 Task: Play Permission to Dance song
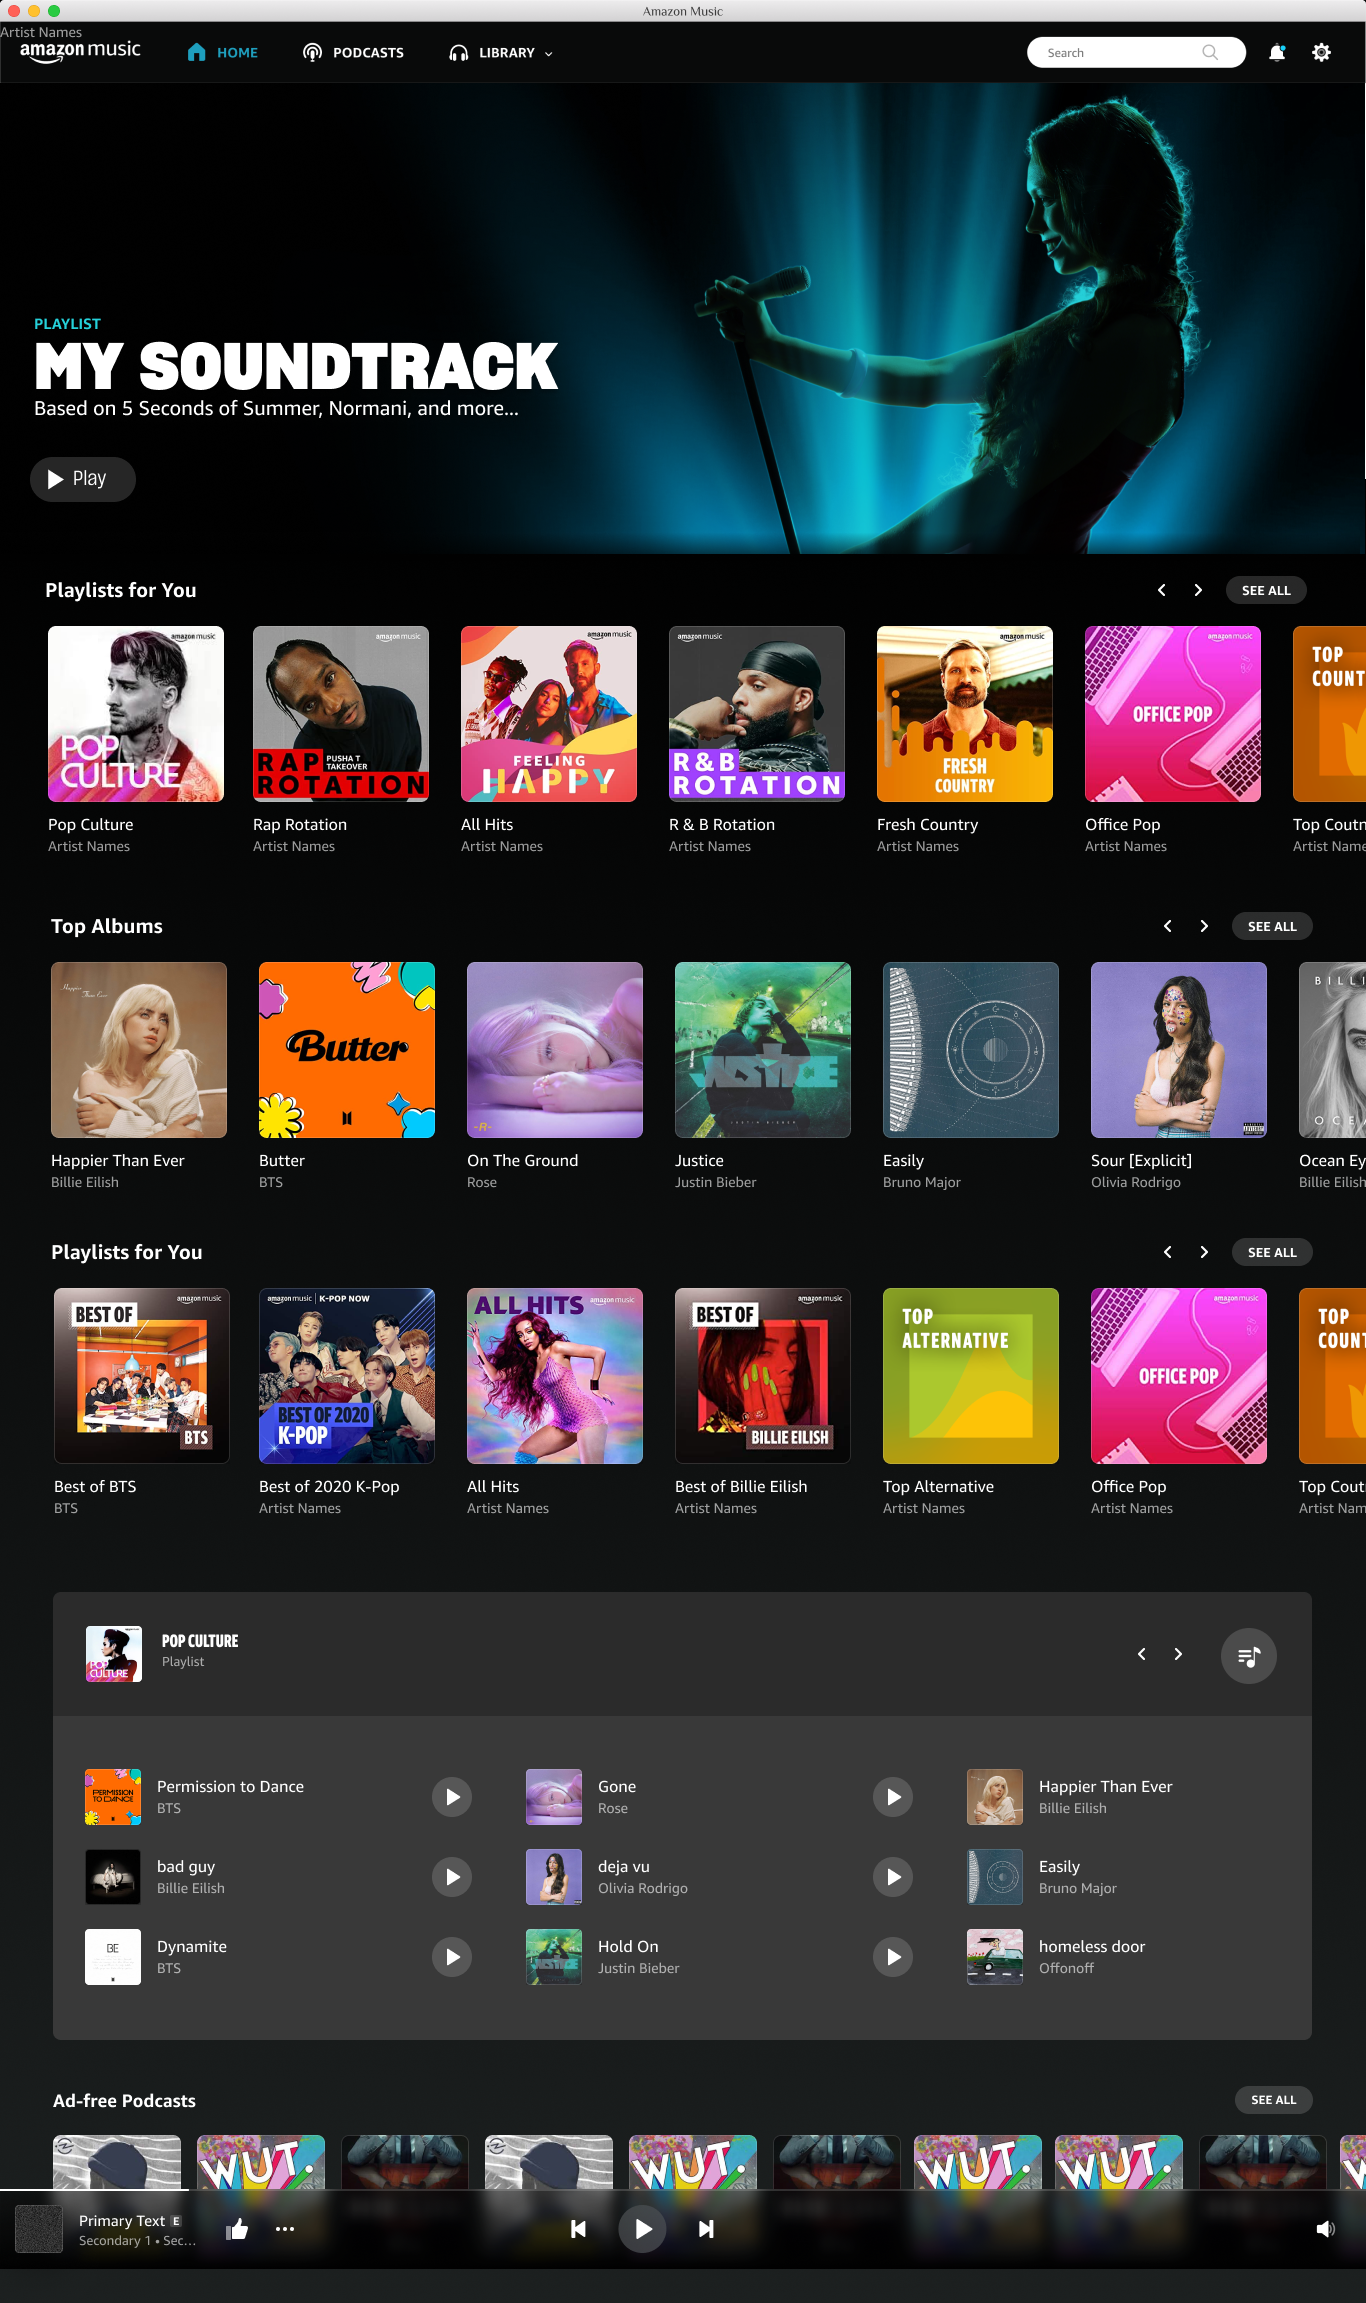(452, 1797)
